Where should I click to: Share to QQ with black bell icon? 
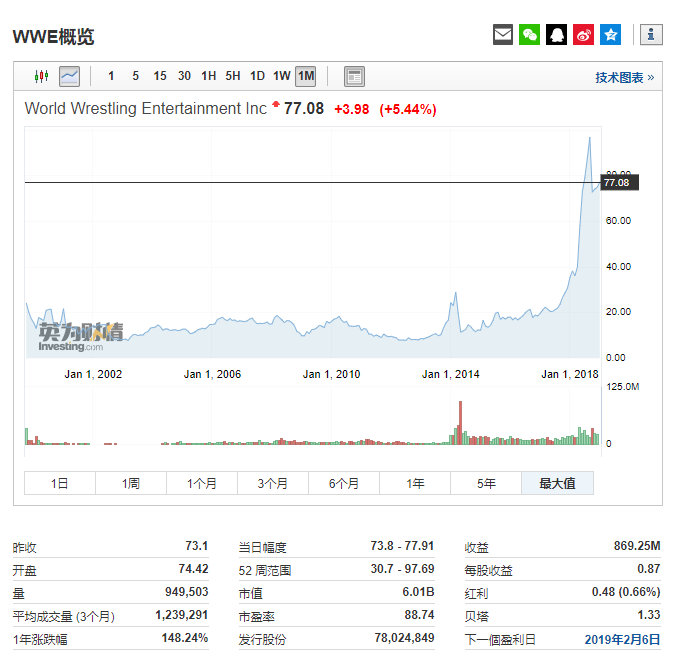pyautogui.click(x=557, y=34)
